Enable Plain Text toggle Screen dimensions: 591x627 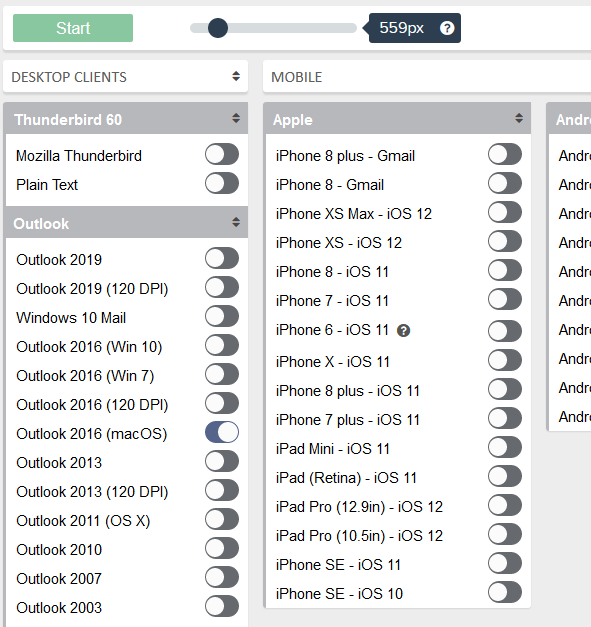tap(222, 183)
